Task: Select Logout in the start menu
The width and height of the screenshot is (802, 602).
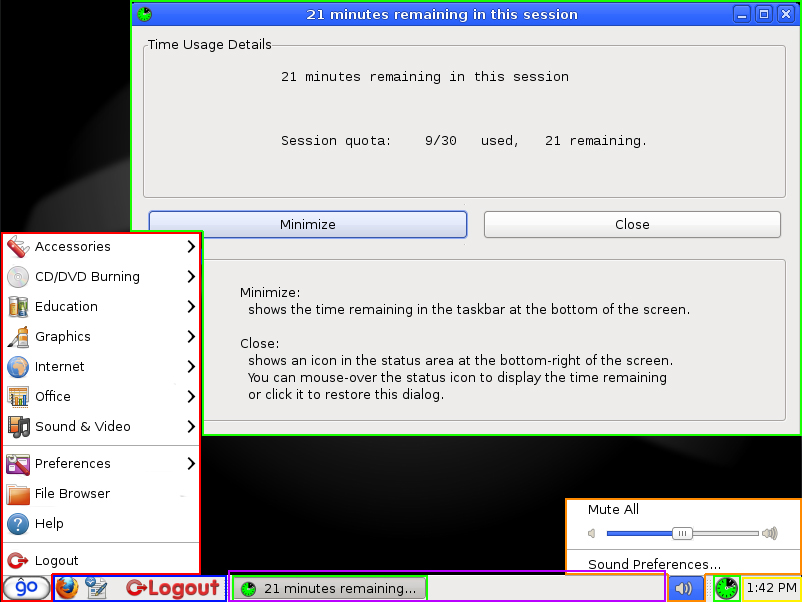Action: 56,560
